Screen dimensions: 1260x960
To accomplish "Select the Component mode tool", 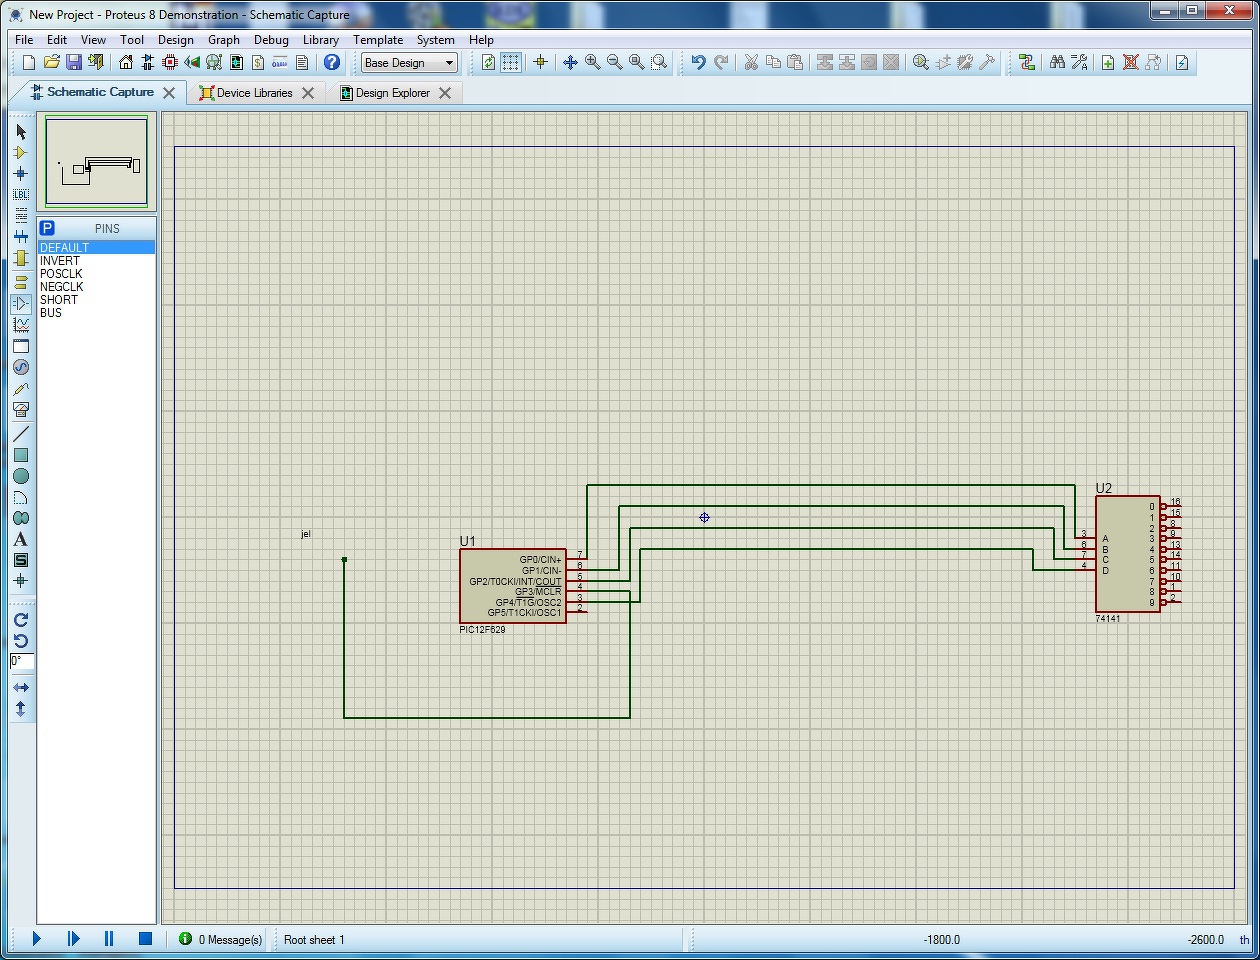I will pos(21,153).
